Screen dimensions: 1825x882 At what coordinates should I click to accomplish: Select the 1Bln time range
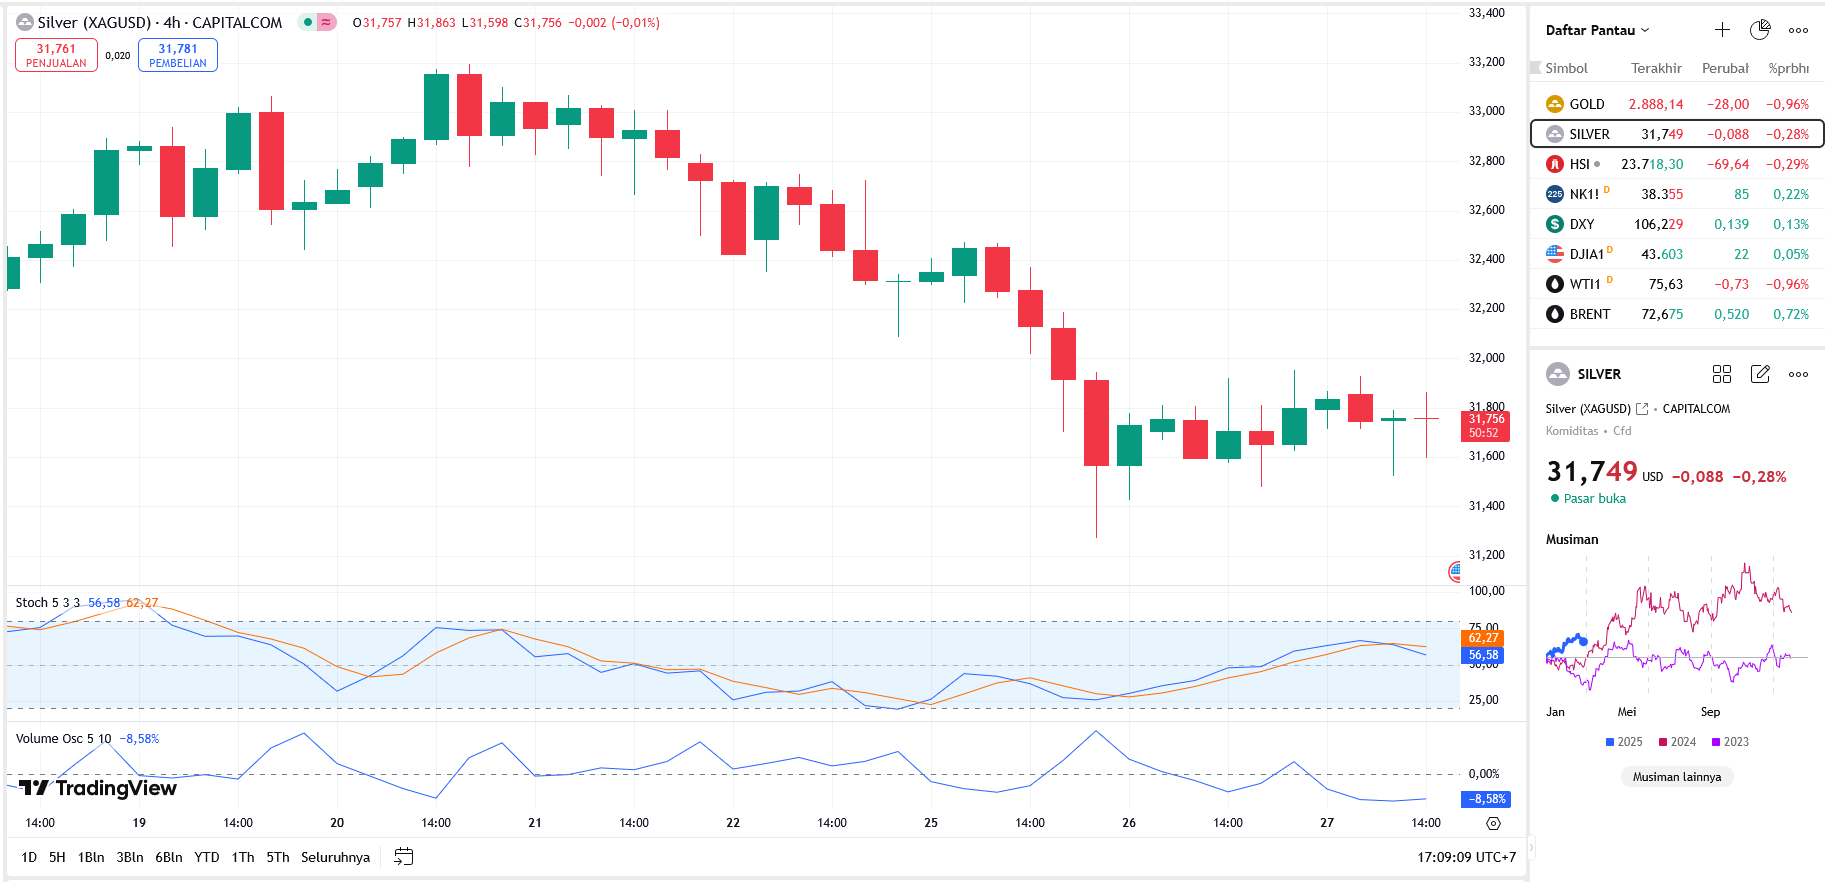tap(91, 857)
